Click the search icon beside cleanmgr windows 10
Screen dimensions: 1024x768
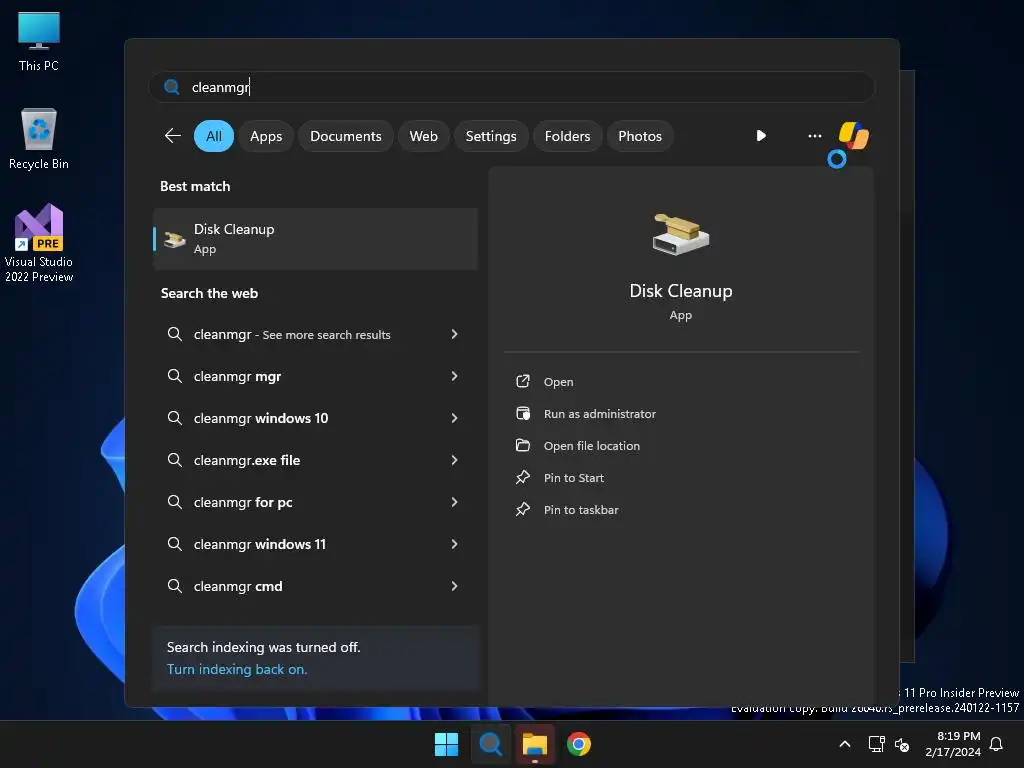pyautogui.click(x=174, y=418)
